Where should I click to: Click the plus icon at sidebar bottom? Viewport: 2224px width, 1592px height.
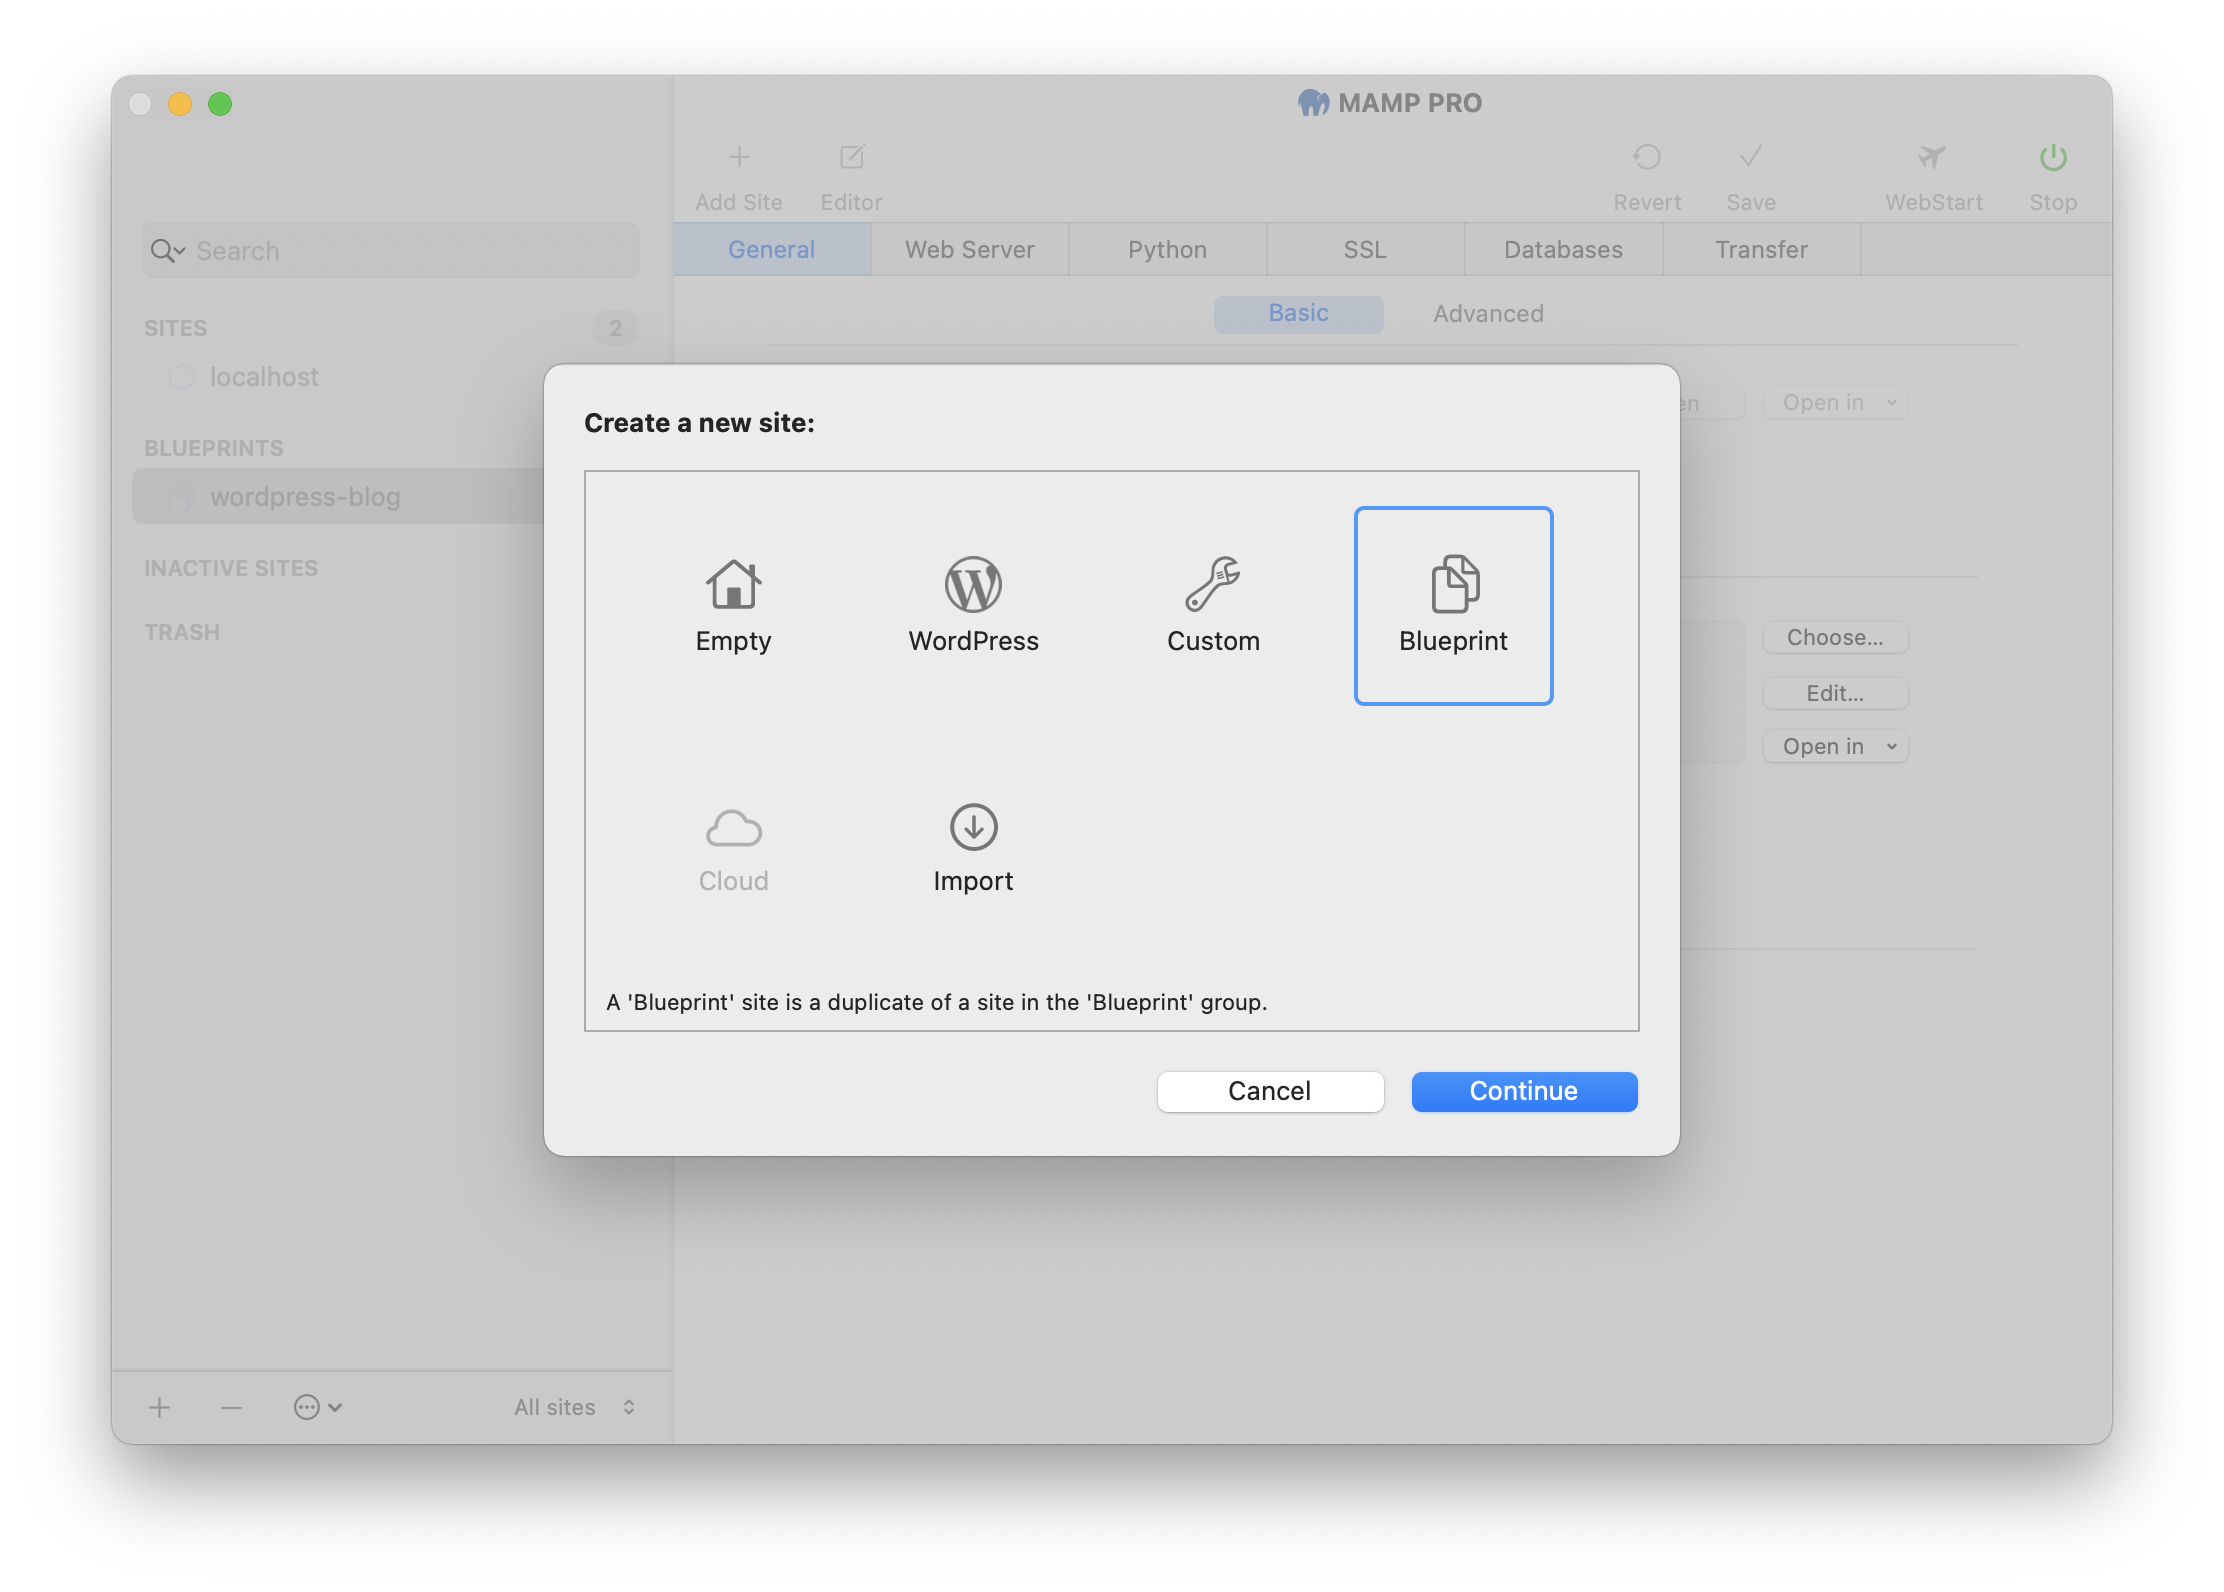tap(159, 1408)
